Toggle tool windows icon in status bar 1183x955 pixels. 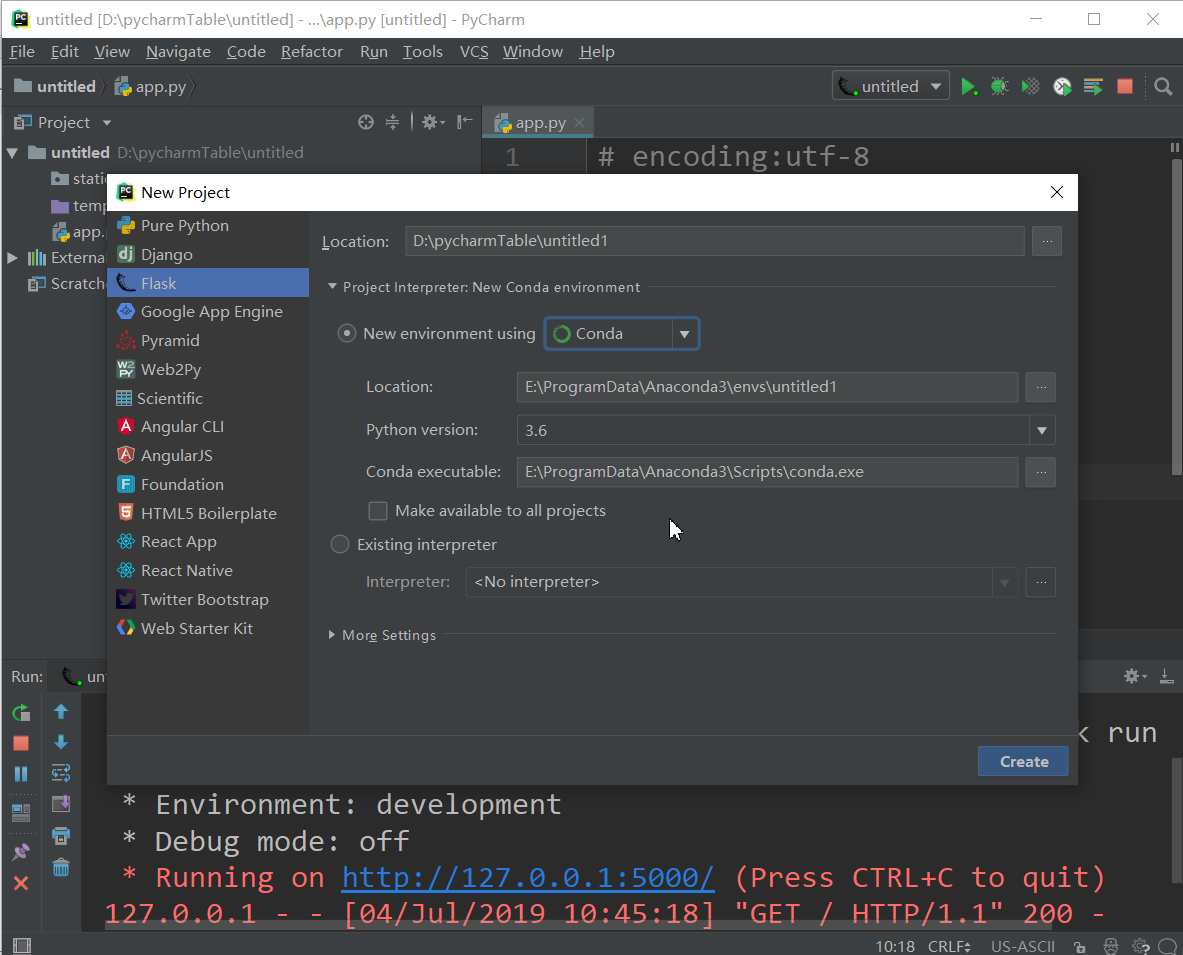click(22, 946)
